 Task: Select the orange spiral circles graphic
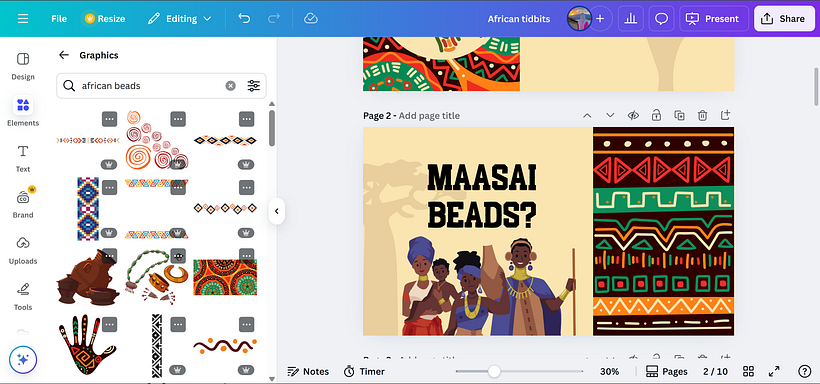[156, 140]
